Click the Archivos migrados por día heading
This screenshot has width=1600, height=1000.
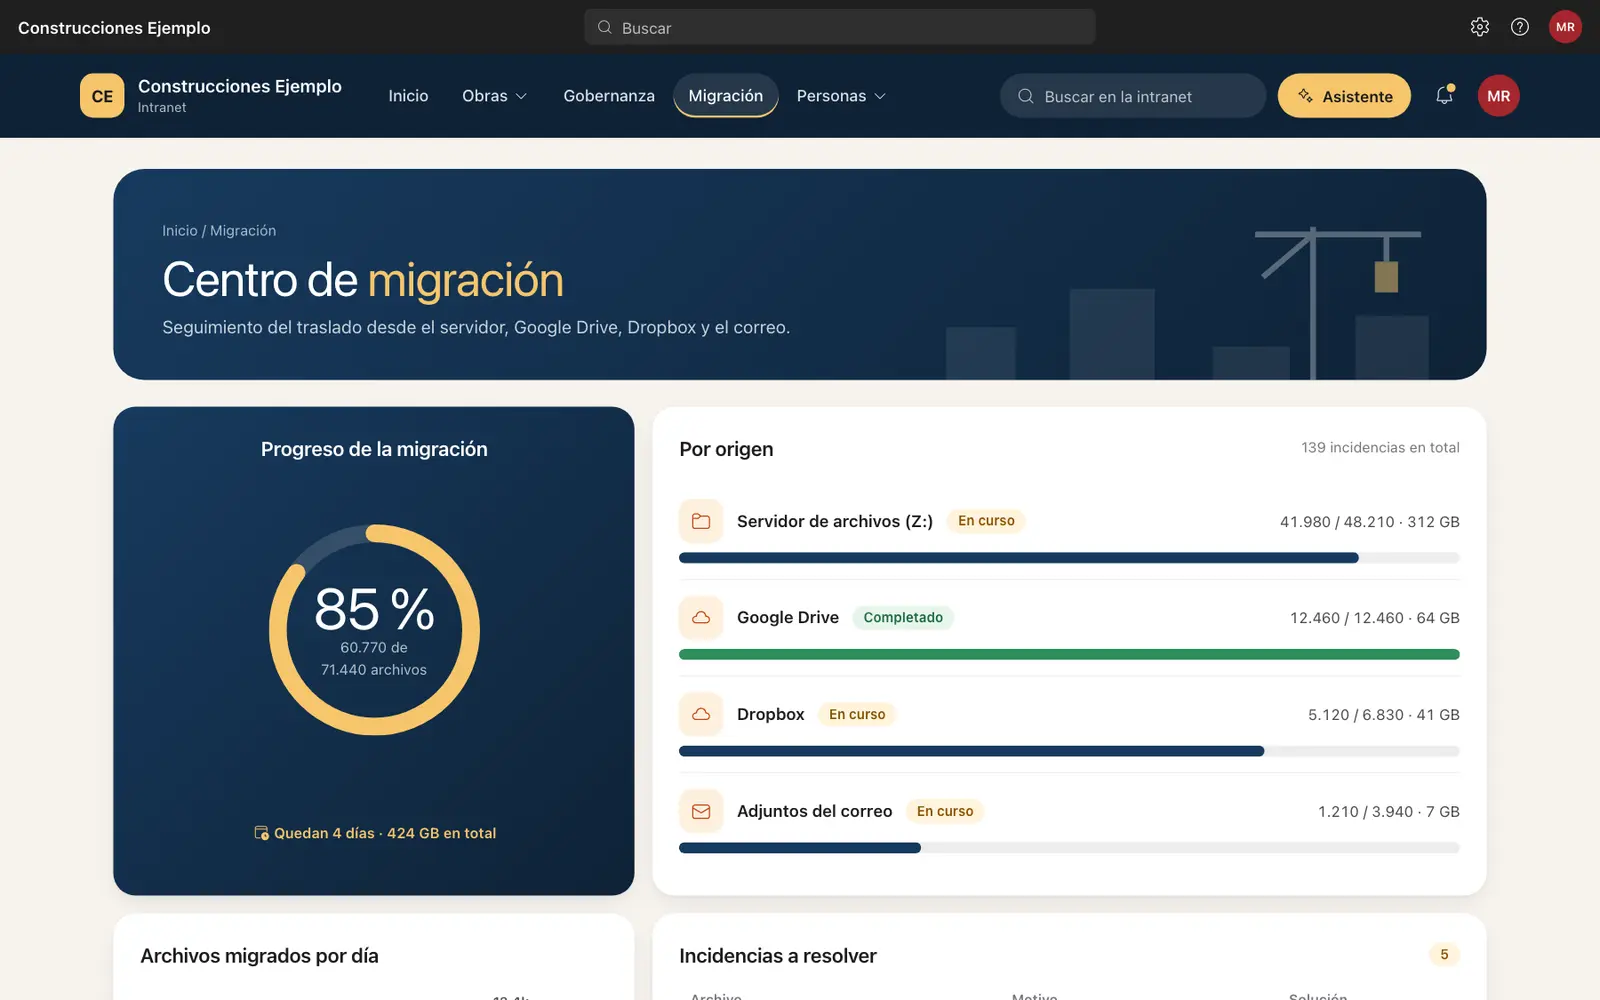point(259,956)
